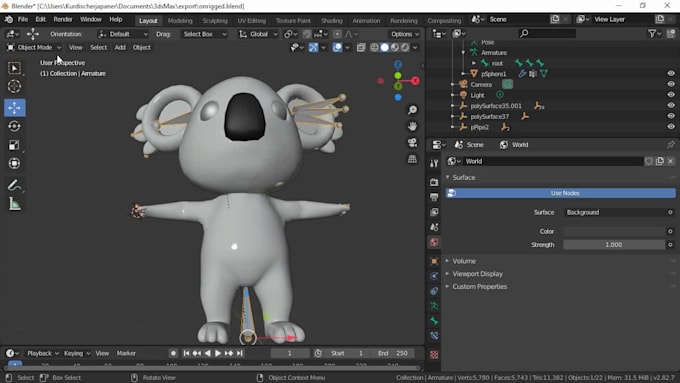The height and width of the screenshot is (383, 680).
Task: Click the viewport zoom magnifier icon
Action: pyautogui.click(x=412, y=110)
